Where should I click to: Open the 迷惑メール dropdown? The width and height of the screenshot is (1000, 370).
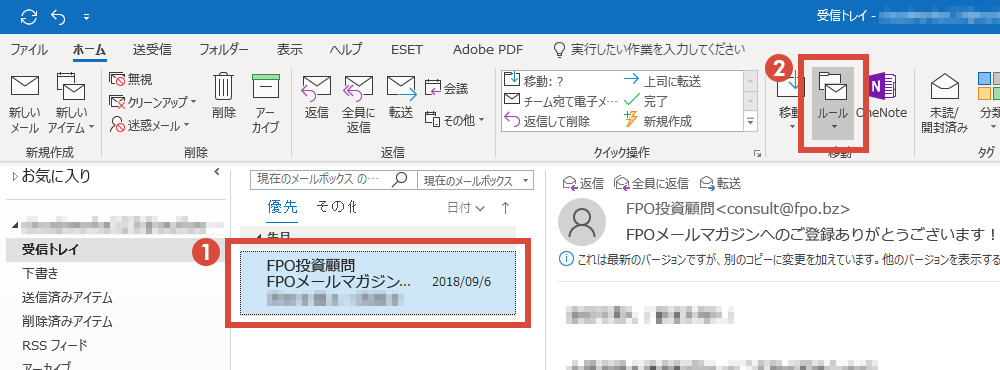(150, 125)
